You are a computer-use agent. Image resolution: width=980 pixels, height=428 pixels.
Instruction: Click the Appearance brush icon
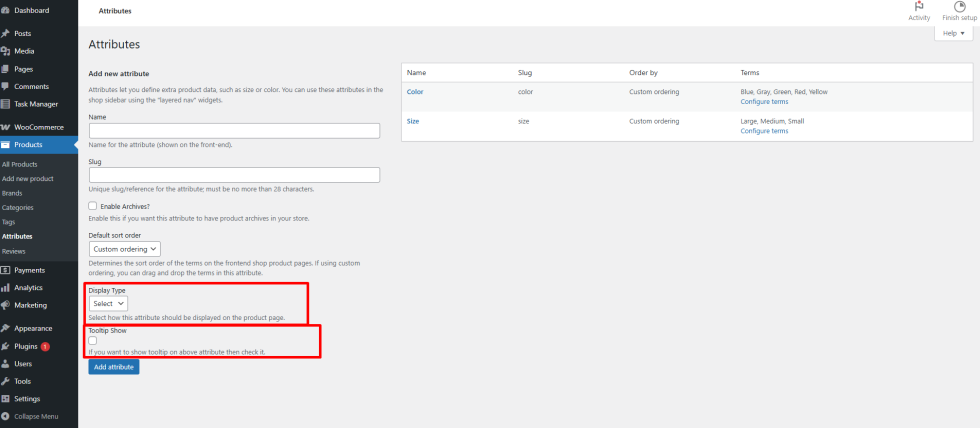click(5, 328)
